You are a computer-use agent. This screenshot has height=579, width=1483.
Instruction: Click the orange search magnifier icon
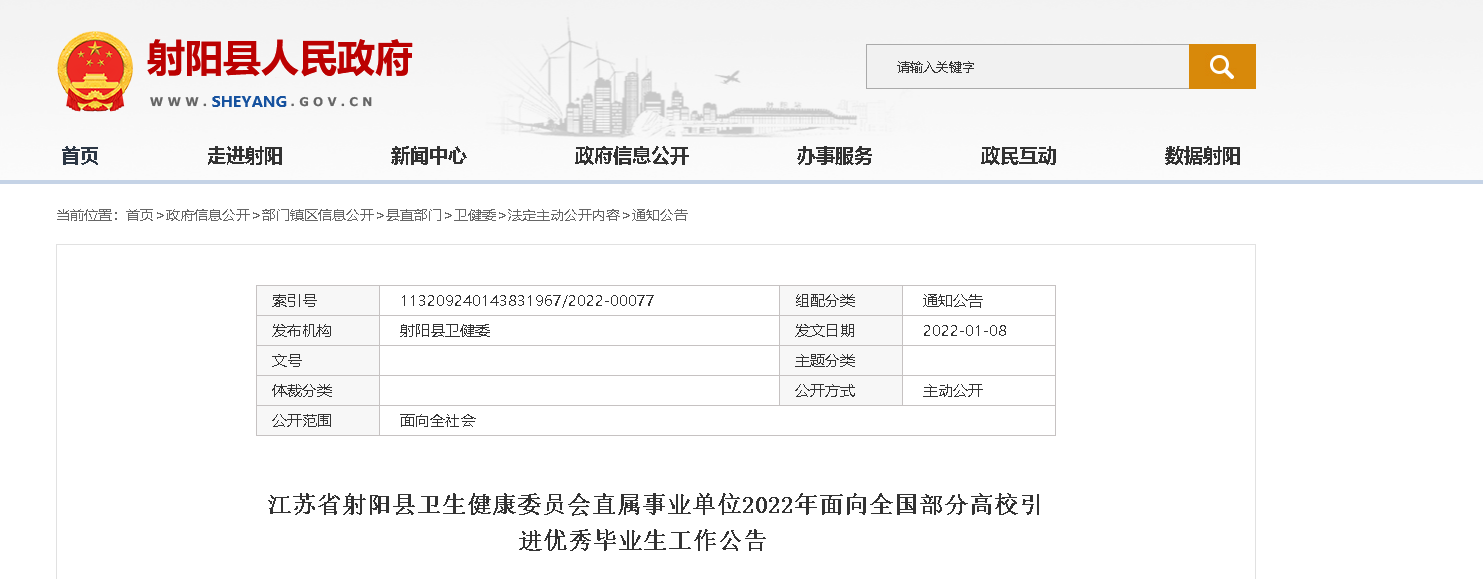pyautogui.click(x=1221, y=67)
